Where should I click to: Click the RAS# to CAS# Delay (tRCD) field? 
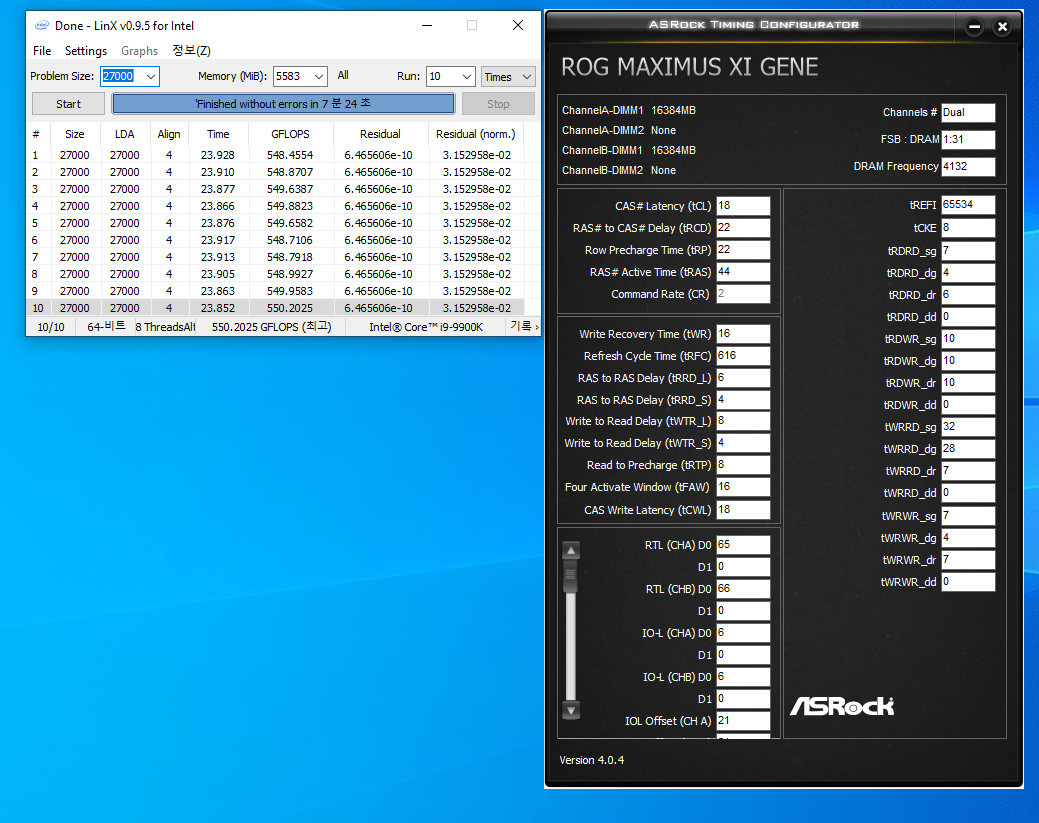pos(743,227)
